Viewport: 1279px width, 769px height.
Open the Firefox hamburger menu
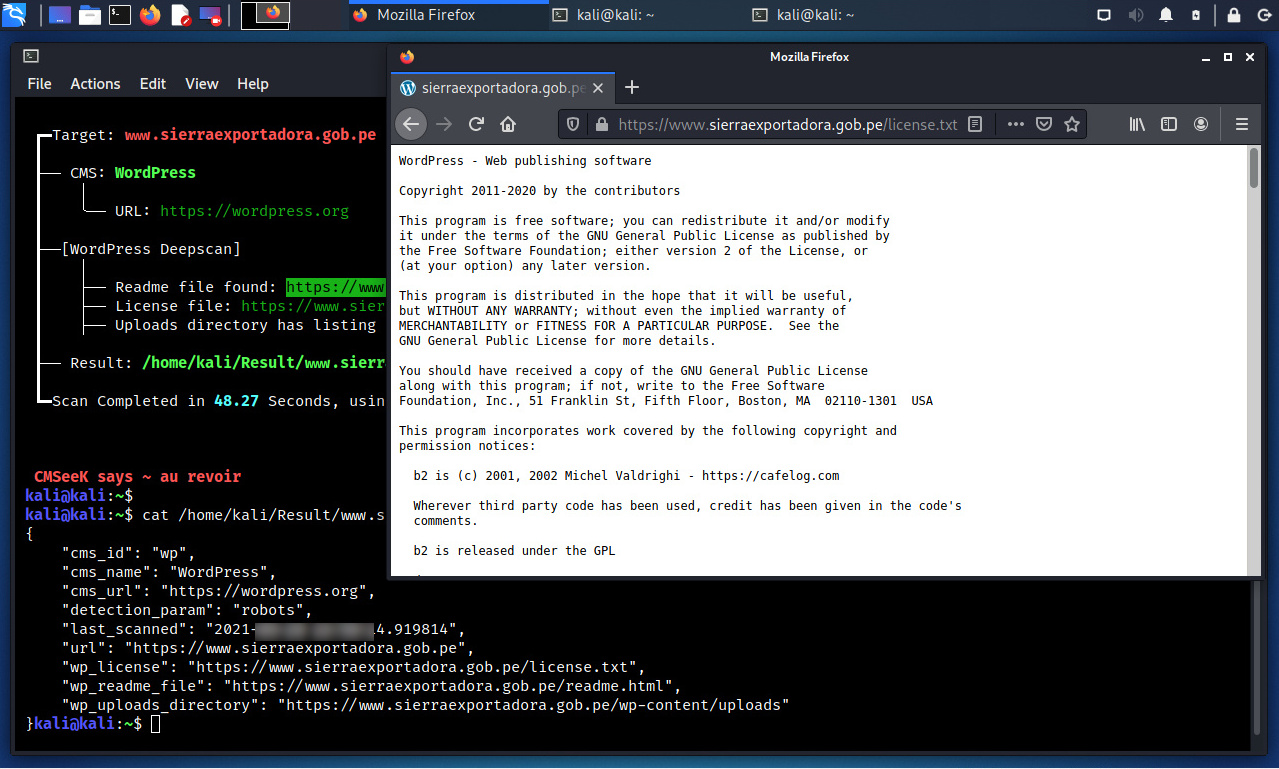pos(1242,124)
